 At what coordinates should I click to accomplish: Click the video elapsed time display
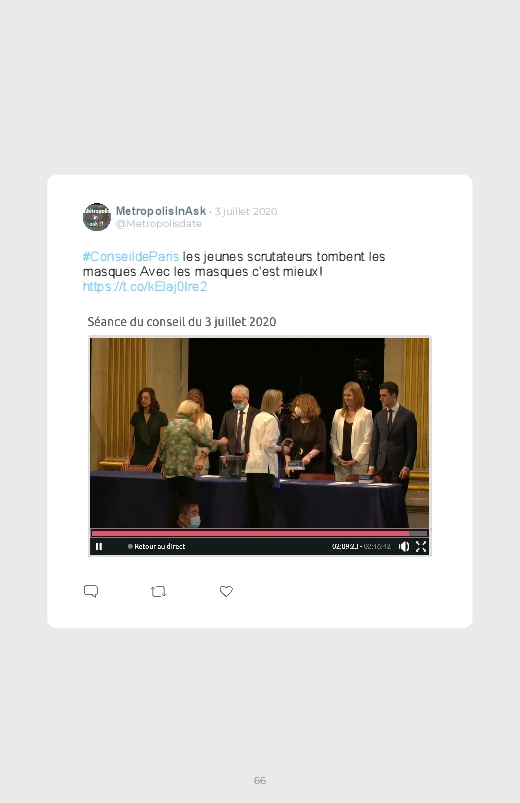click(345, 546)
